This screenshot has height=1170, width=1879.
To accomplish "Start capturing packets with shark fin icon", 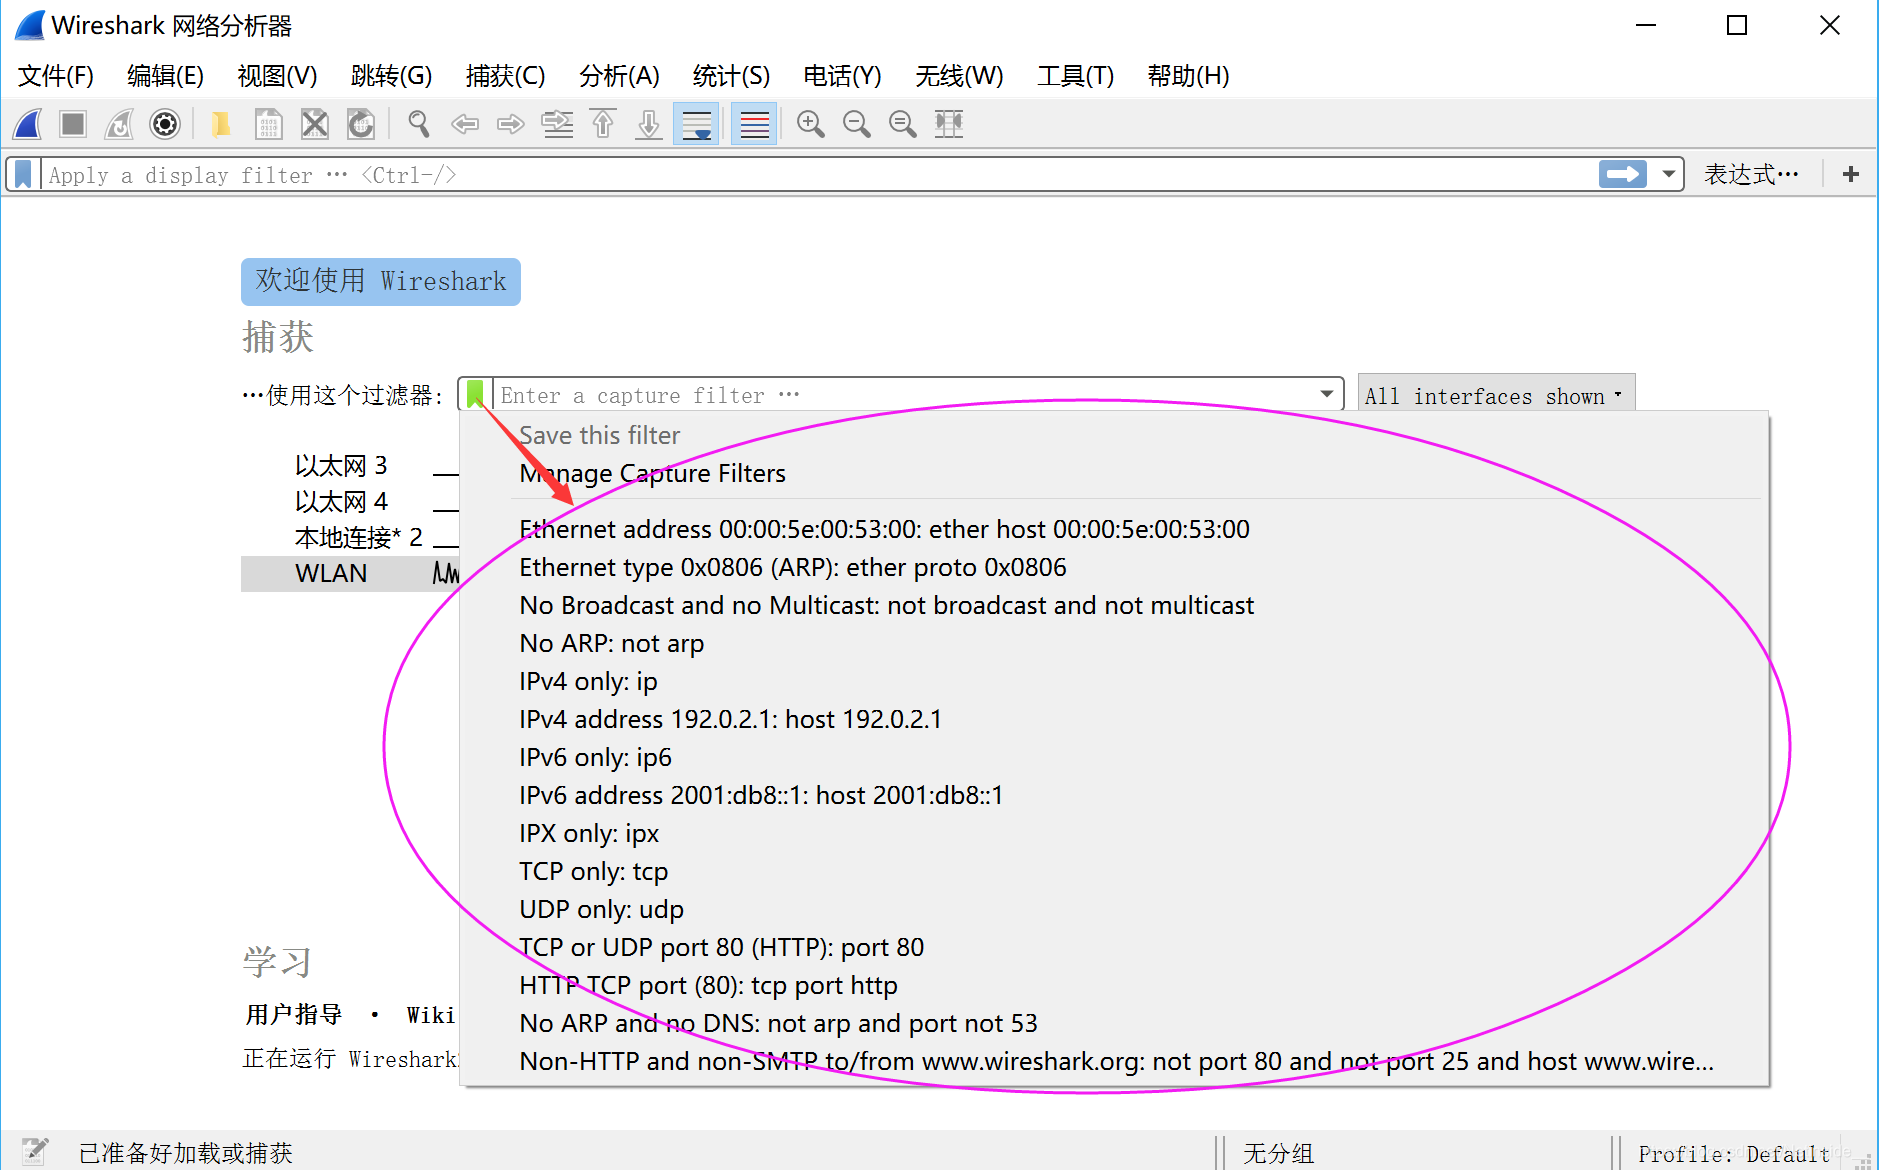I will point(28,124).
